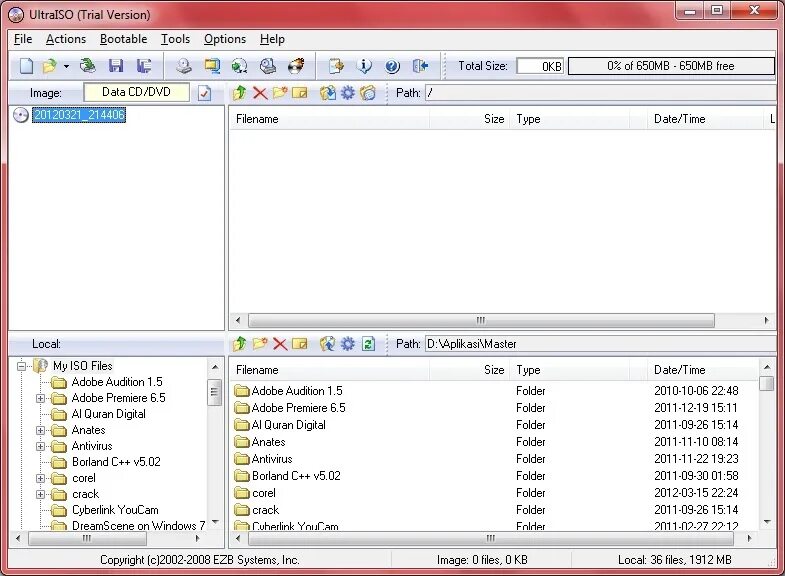Viewport: 785px width, 576px height.
Task: Click the image file list horizontal scrollbar
Action: pyautogui.click(x=481, y=320)
